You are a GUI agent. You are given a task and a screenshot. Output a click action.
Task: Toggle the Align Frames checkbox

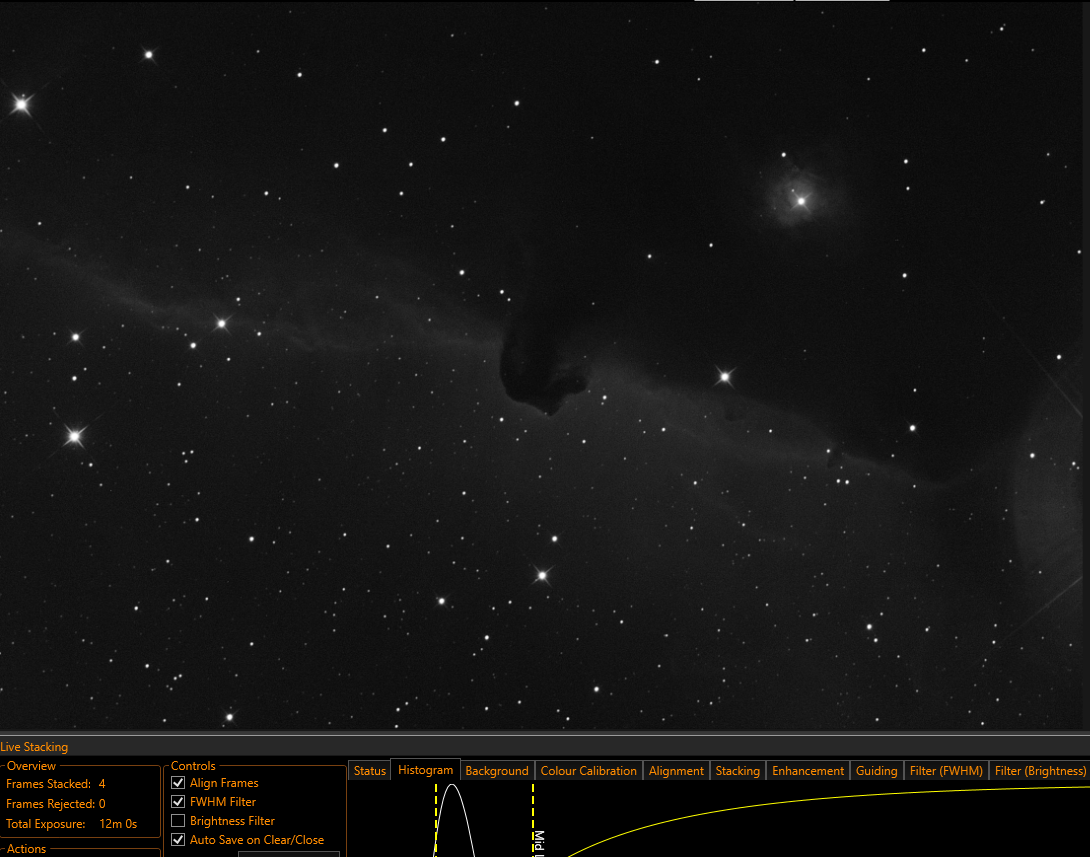coord(178,783)
